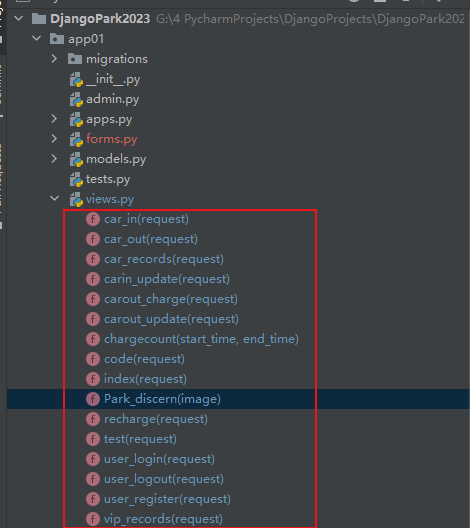Click the function icon next to code(request)
This screenshot has height=528, width=470.
coord(93,359)
